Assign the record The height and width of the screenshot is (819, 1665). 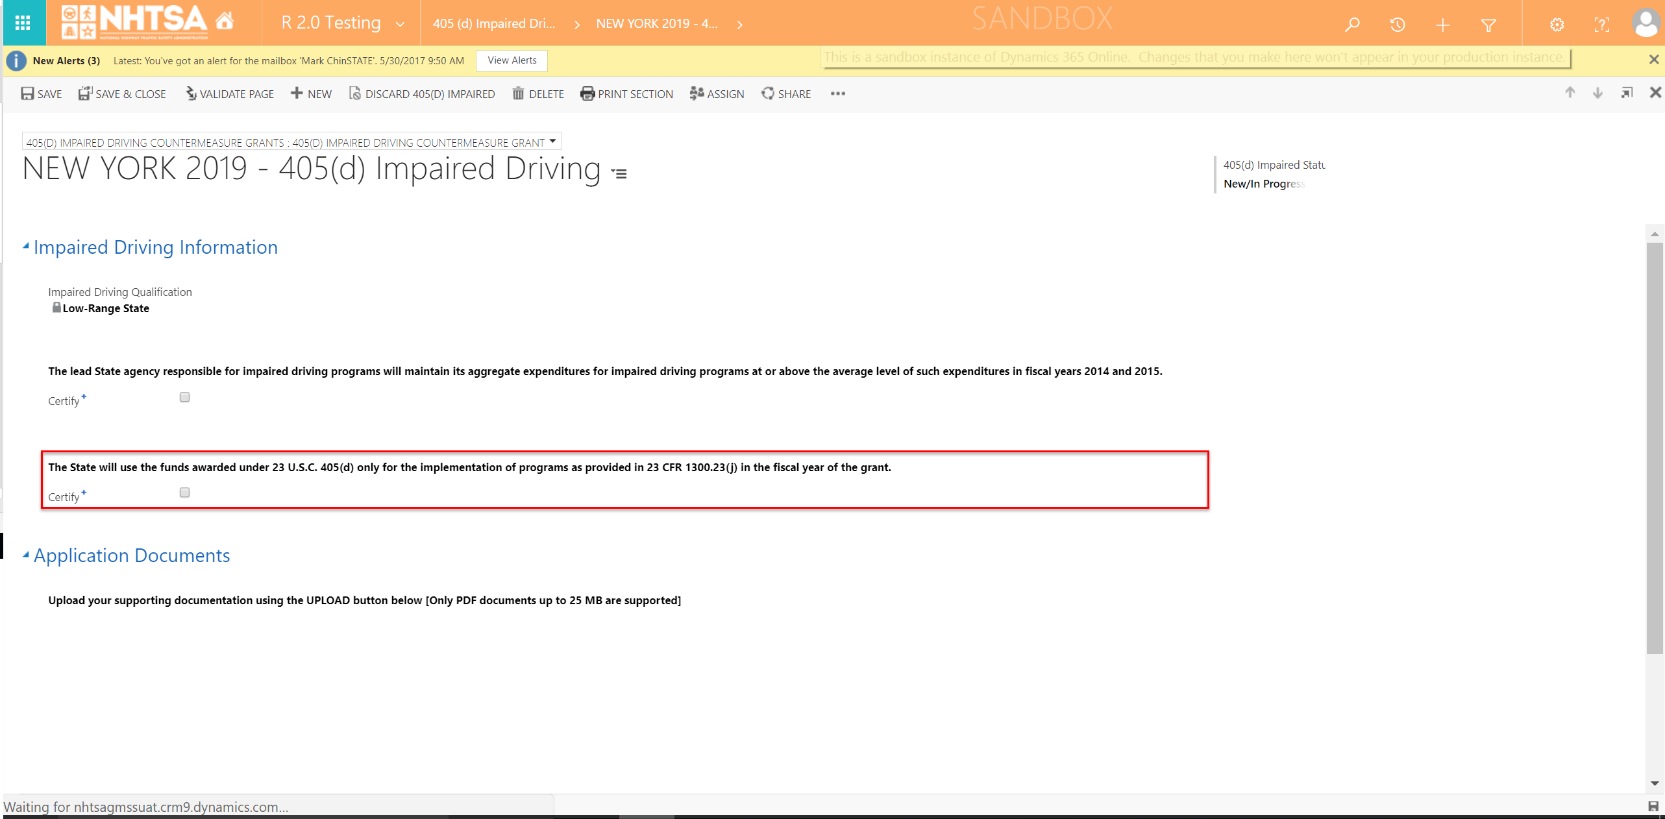pyautogui.click(x=717, y=94)
